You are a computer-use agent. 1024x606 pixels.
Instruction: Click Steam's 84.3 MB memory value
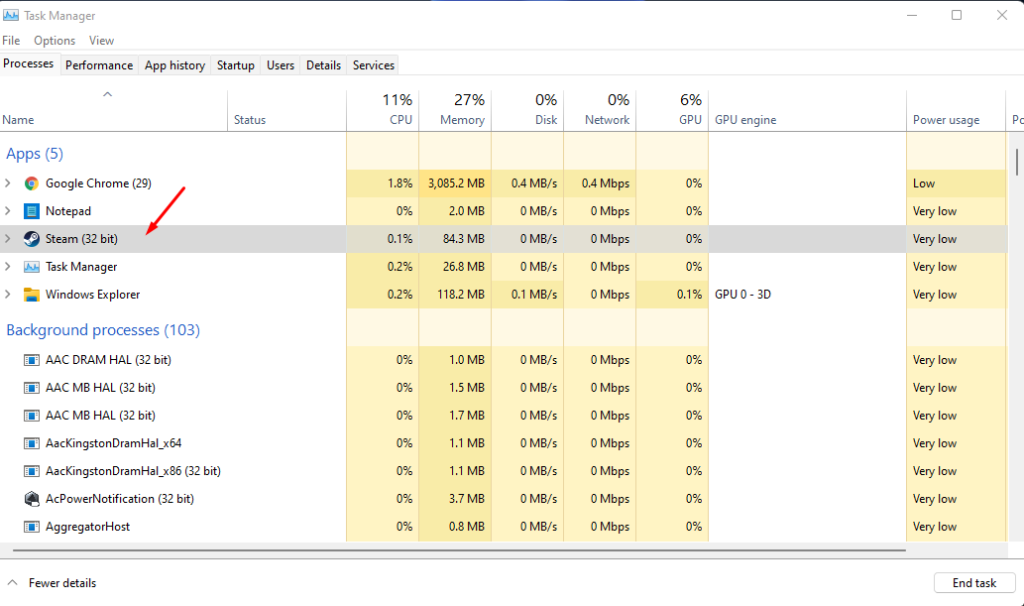pyautogui.click(x=464, y=239)
